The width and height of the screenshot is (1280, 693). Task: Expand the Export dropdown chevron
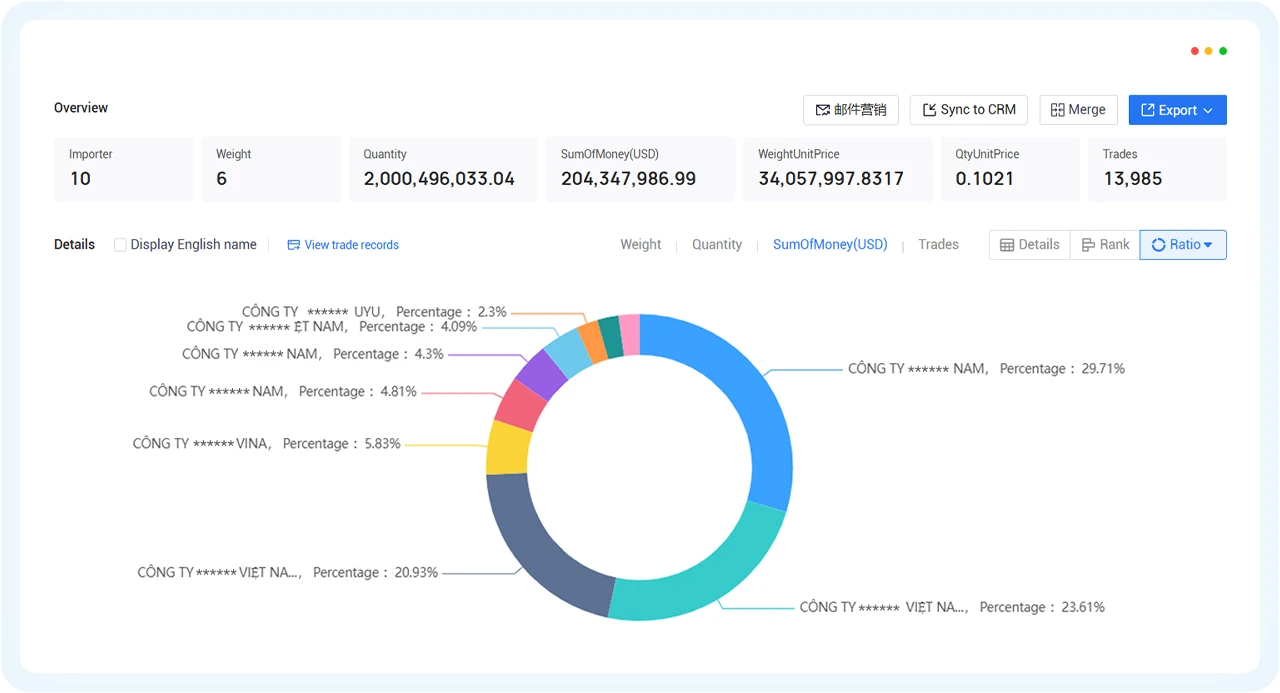[1208, 110]
